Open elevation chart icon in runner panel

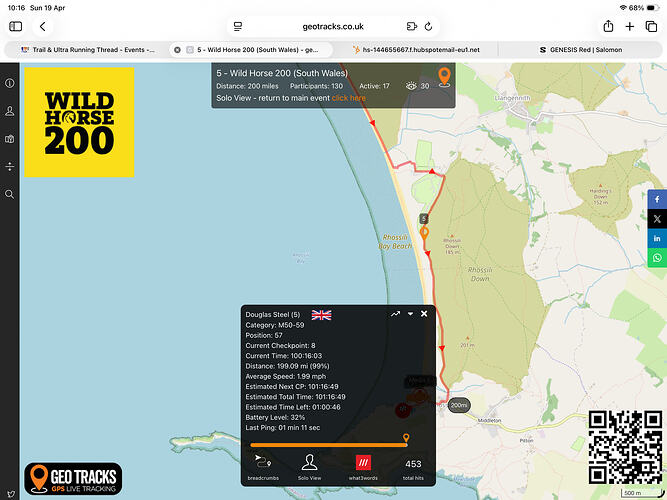(396, 314)
